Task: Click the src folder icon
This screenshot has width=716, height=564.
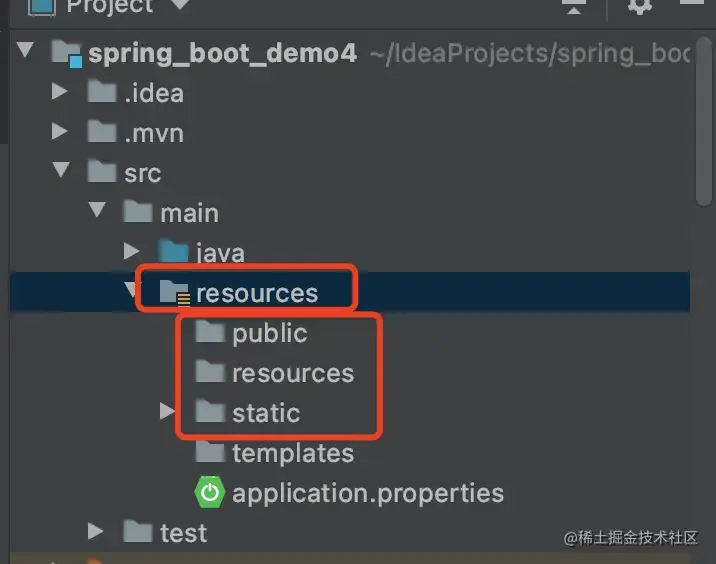Action: coord(102,171)
